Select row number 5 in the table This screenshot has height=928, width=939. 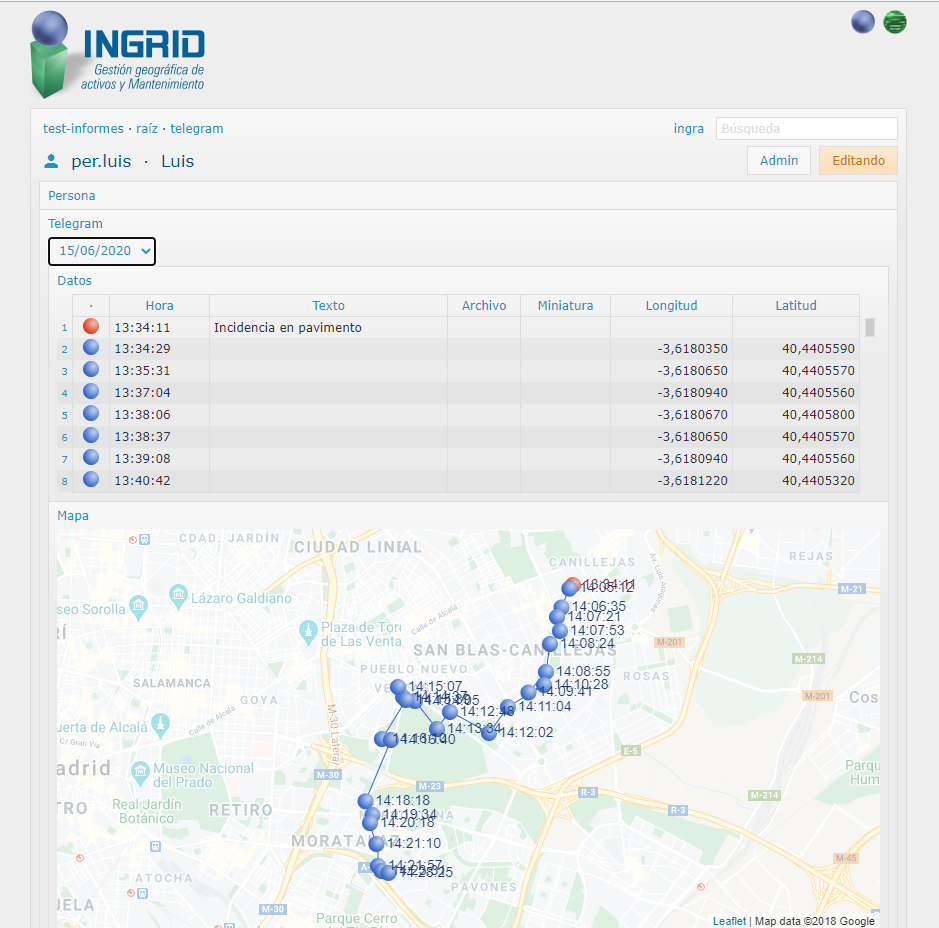point(65,415)
